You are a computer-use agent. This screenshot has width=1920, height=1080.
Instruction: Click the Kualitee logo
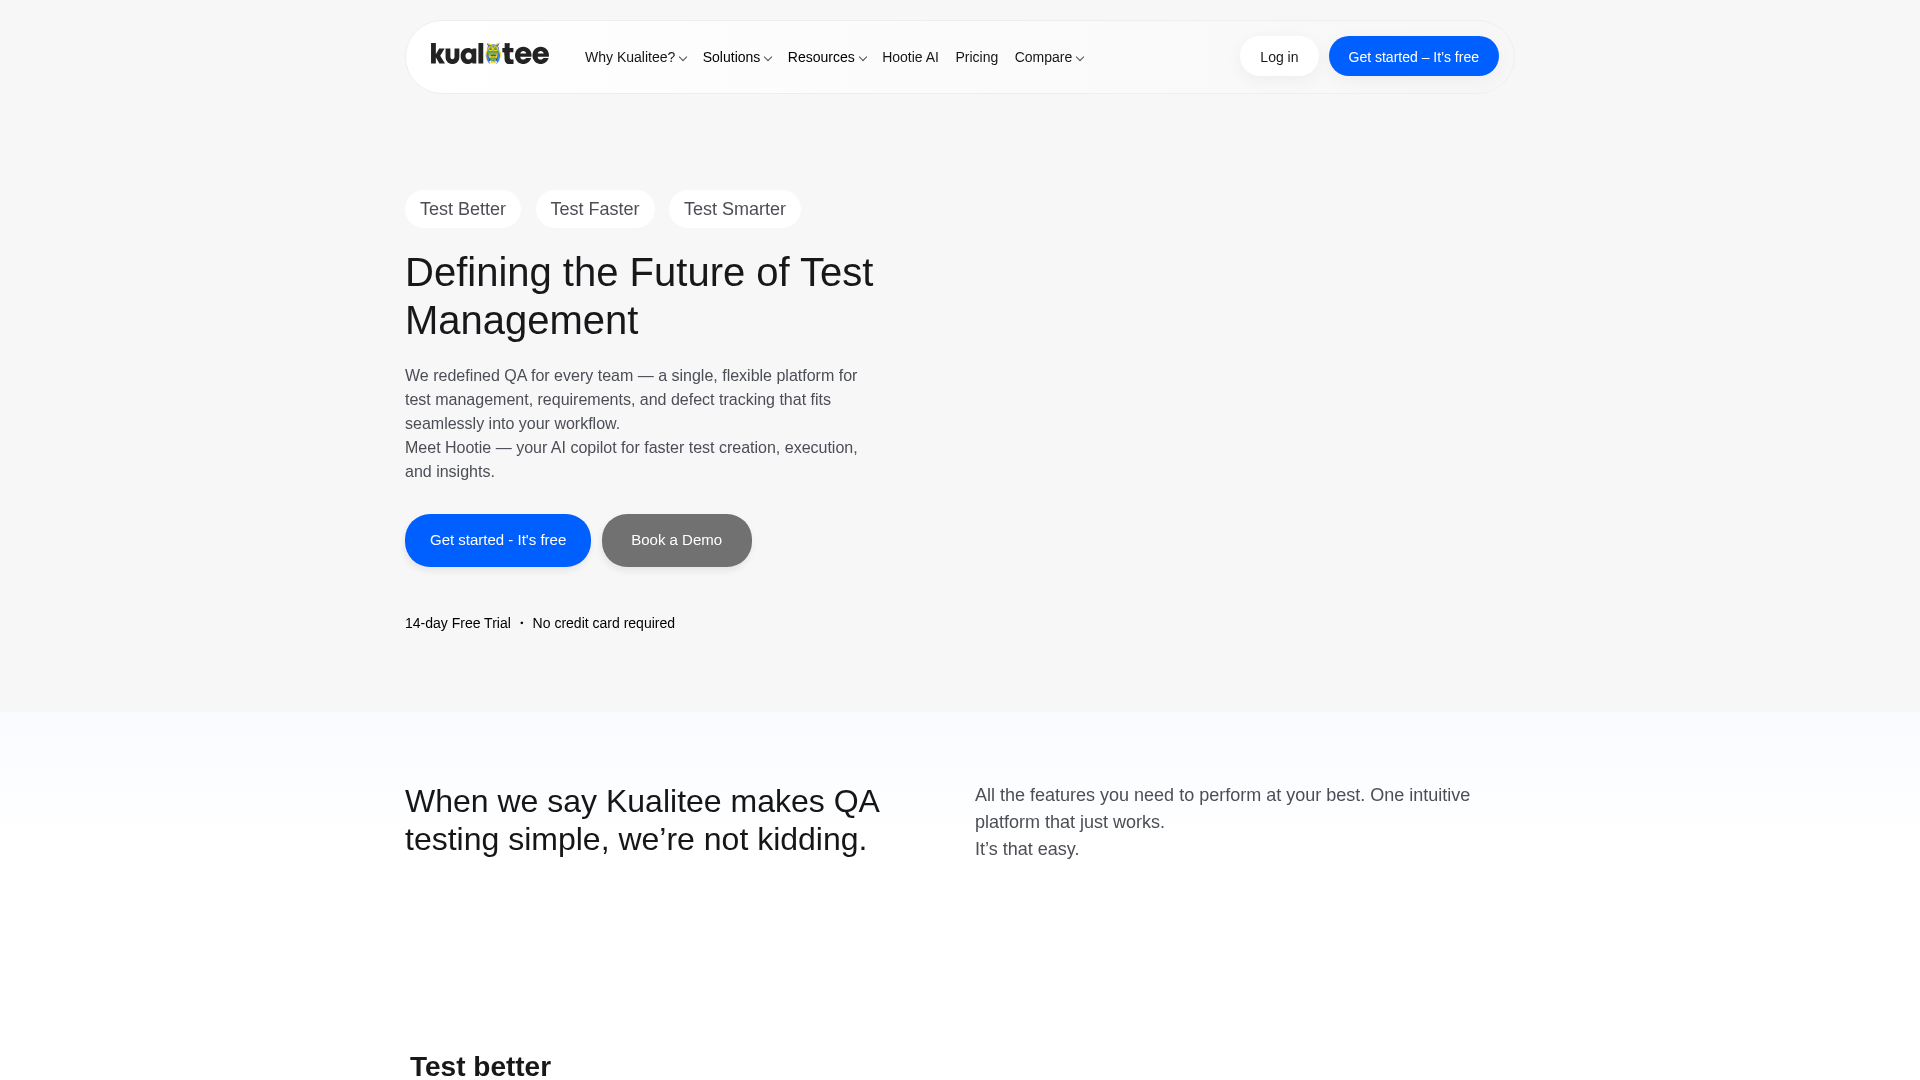(489, 55)
